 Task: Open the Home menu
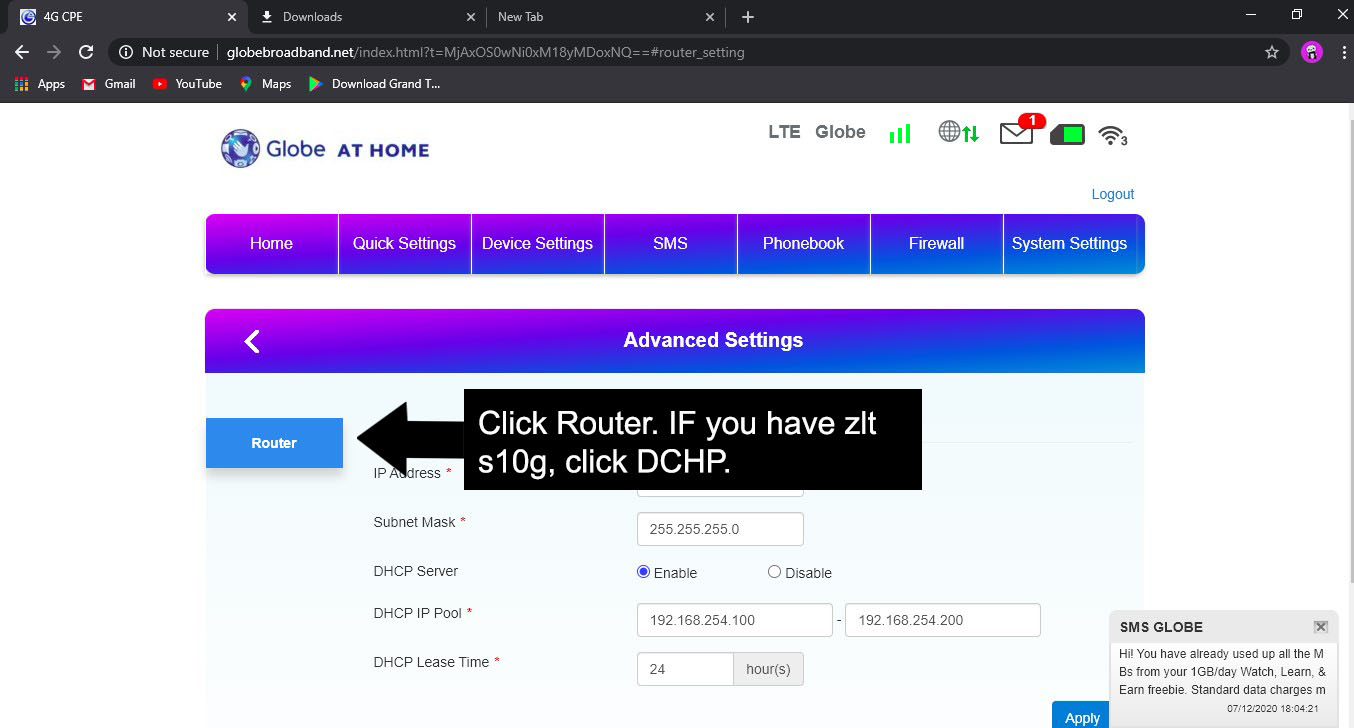coord(271,243)
